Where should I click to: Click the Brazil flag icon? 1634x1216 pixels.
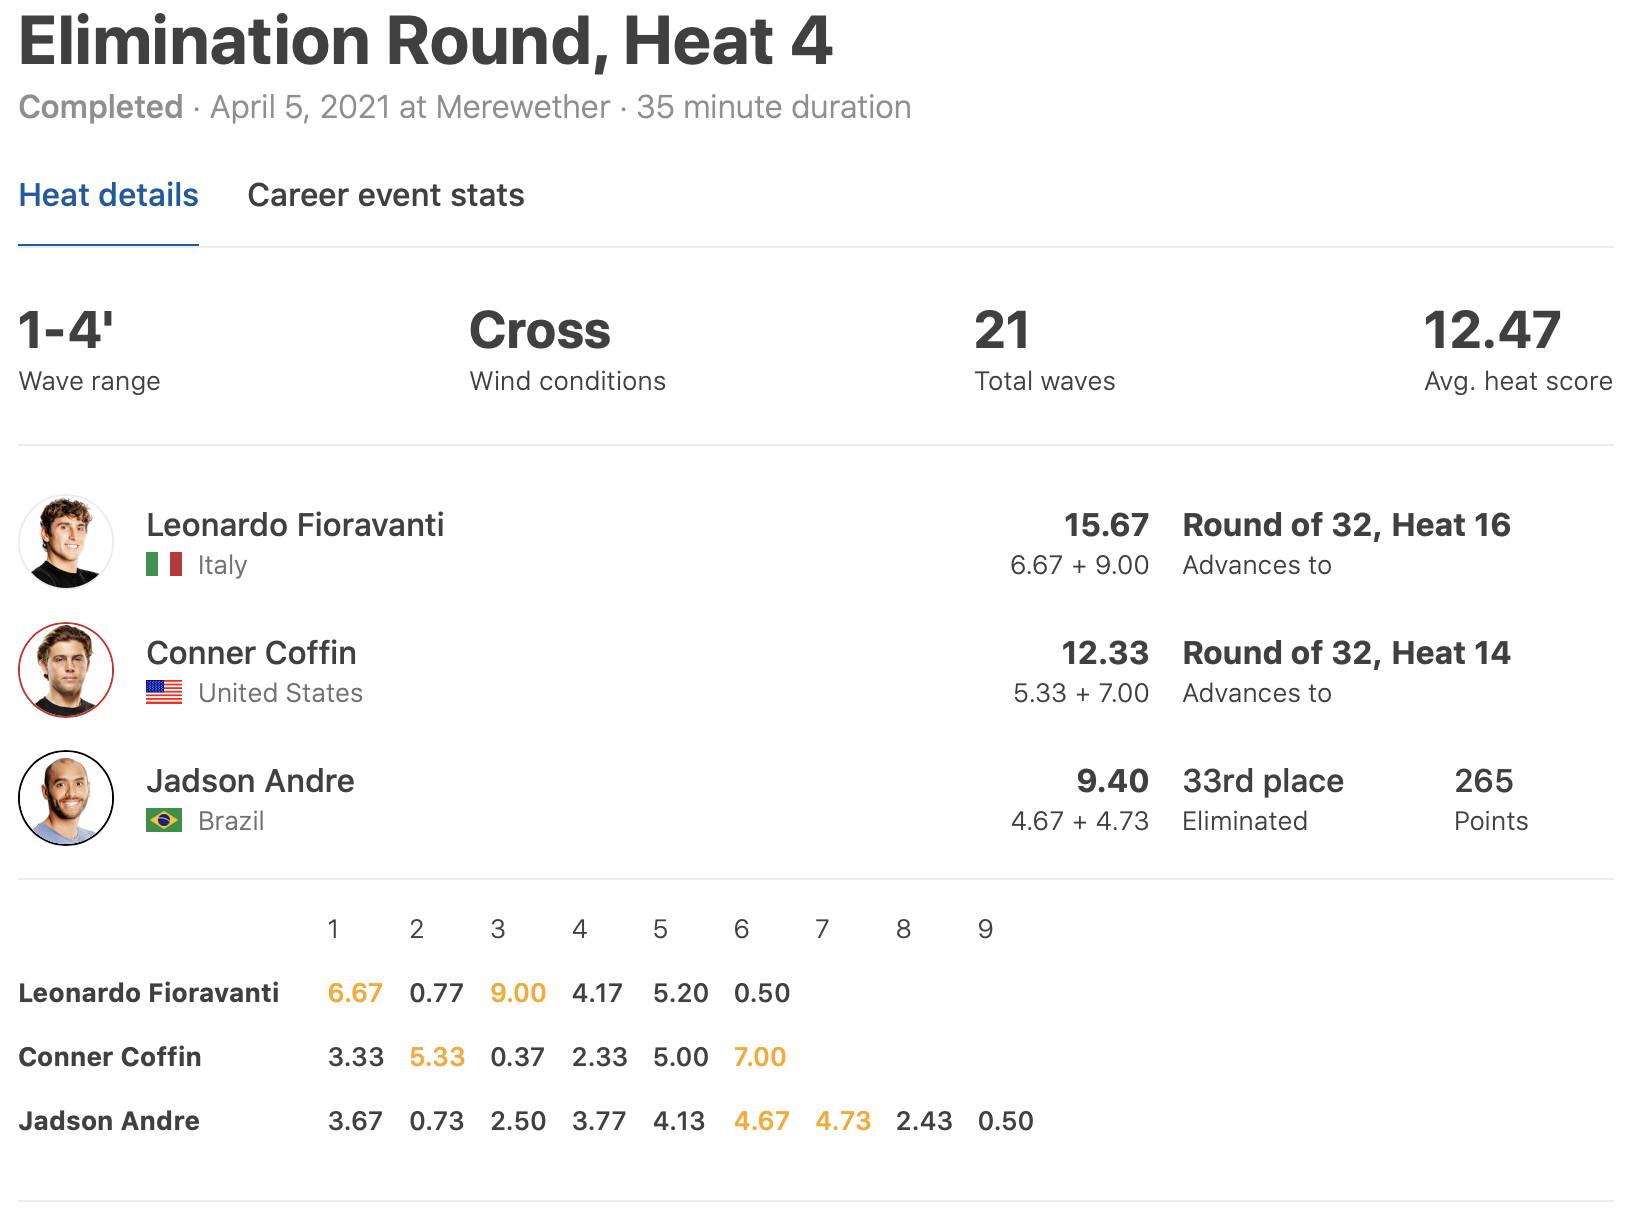coord(164,821)
